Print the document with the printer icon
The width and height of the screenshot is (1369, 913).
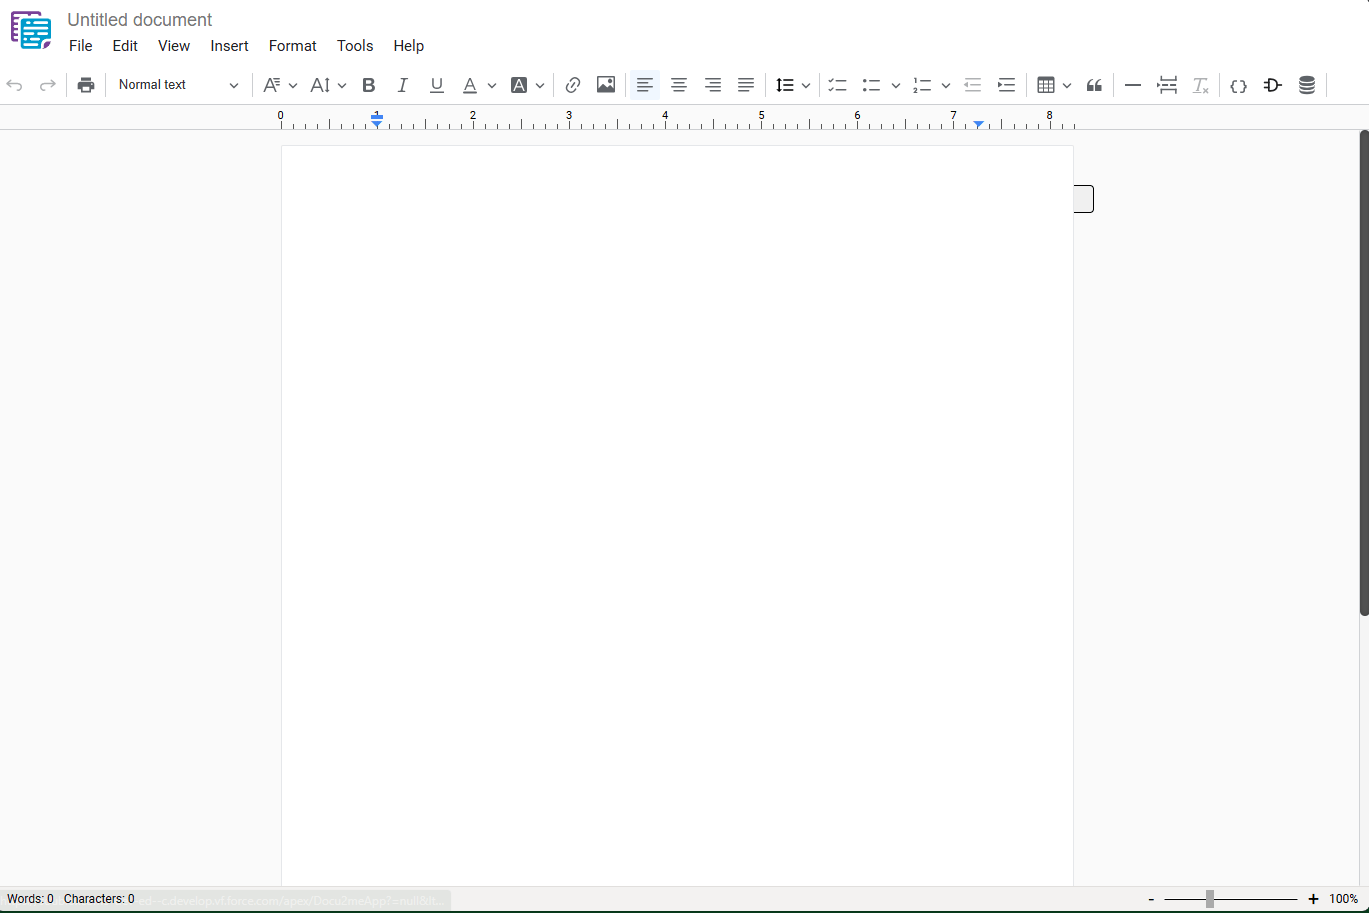pos(86,85)
